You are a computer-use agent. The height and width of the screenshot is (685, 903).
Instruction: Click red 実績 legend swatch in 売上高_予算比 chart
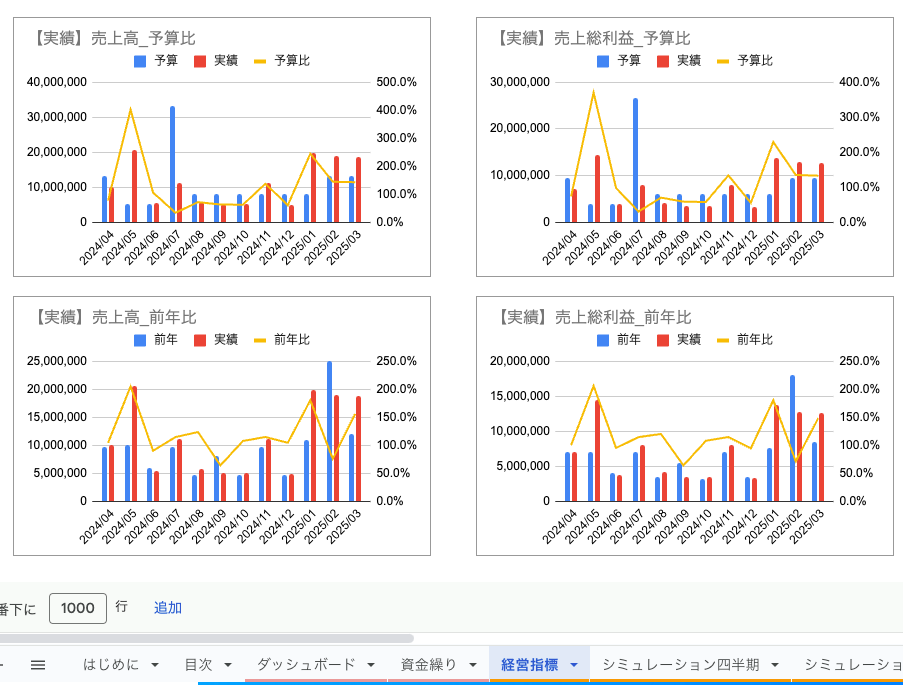[x=200, y=61]
